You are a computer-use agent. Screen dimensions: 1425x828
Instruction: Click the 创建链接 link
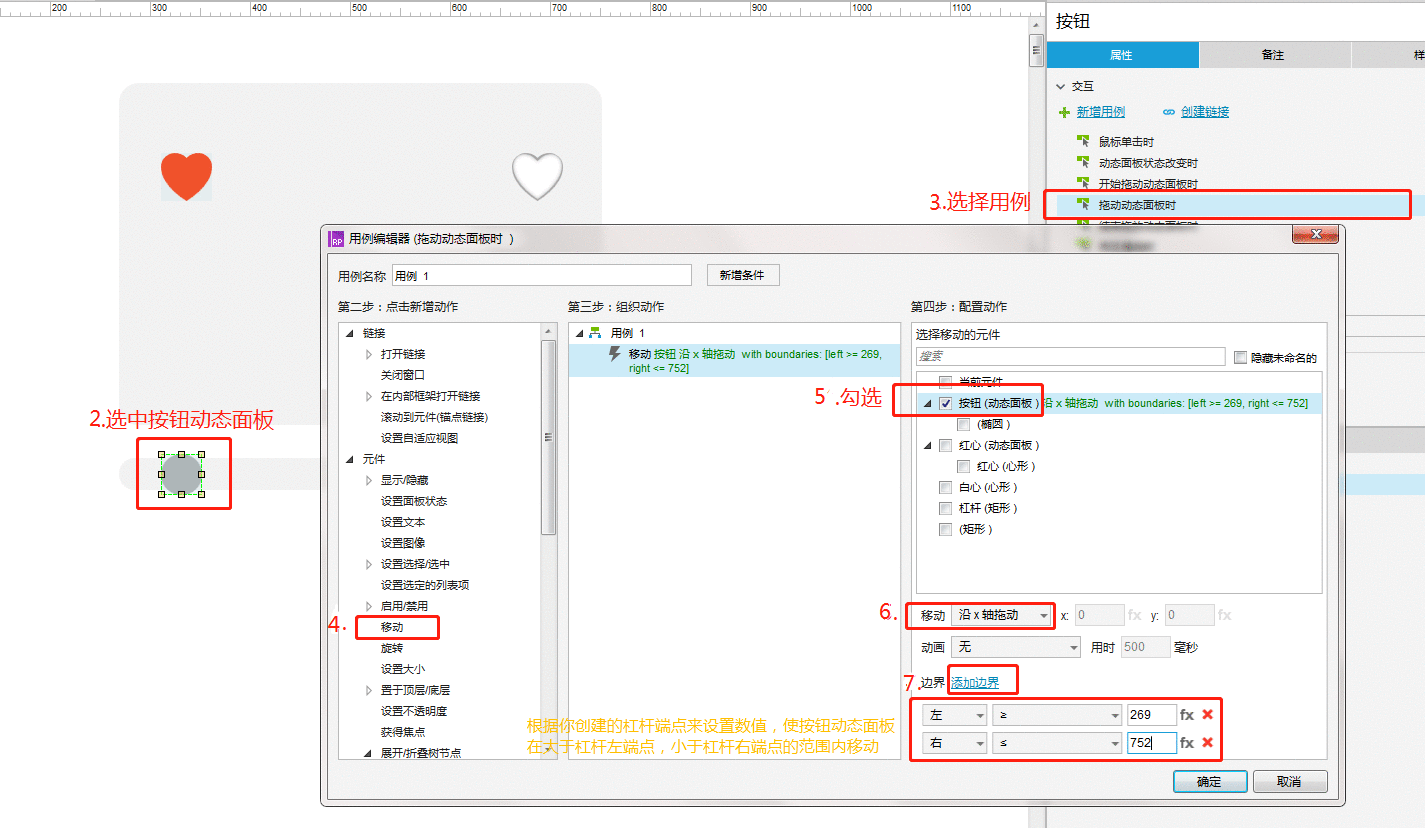pos(1205,112)
